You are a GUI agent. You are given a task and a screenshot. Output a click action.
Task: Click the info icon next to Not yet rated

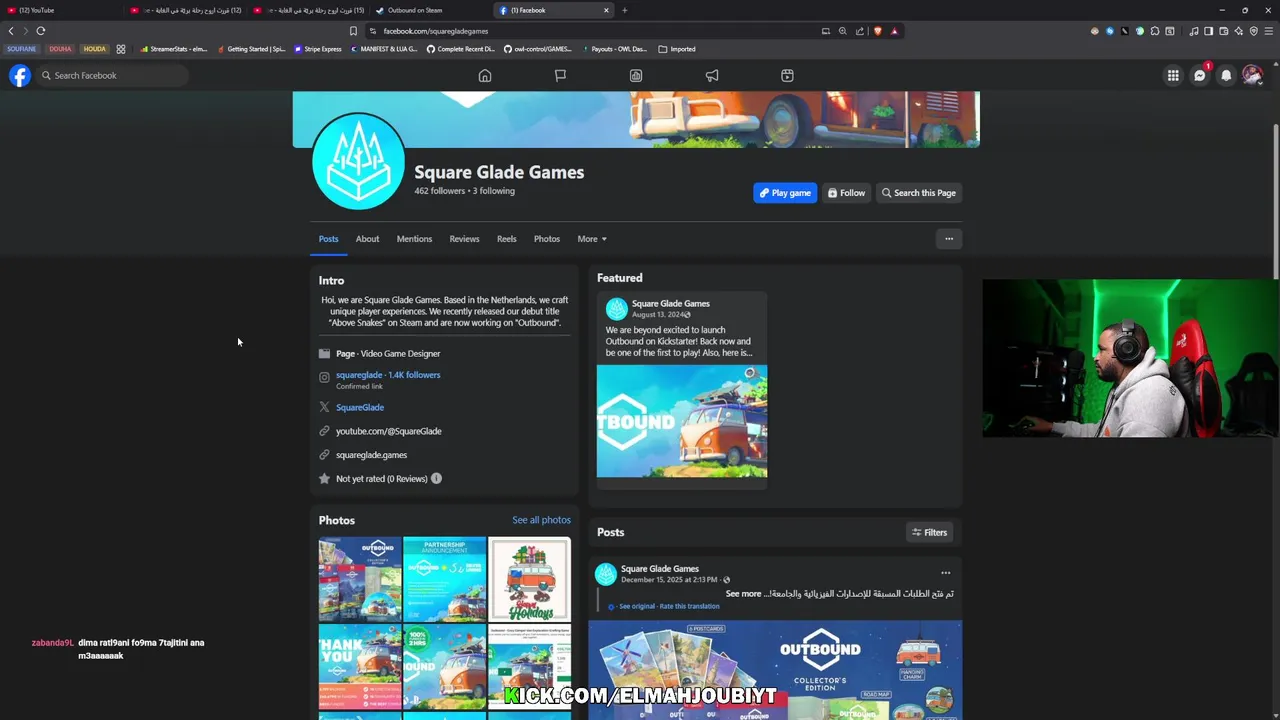point(436,478)
